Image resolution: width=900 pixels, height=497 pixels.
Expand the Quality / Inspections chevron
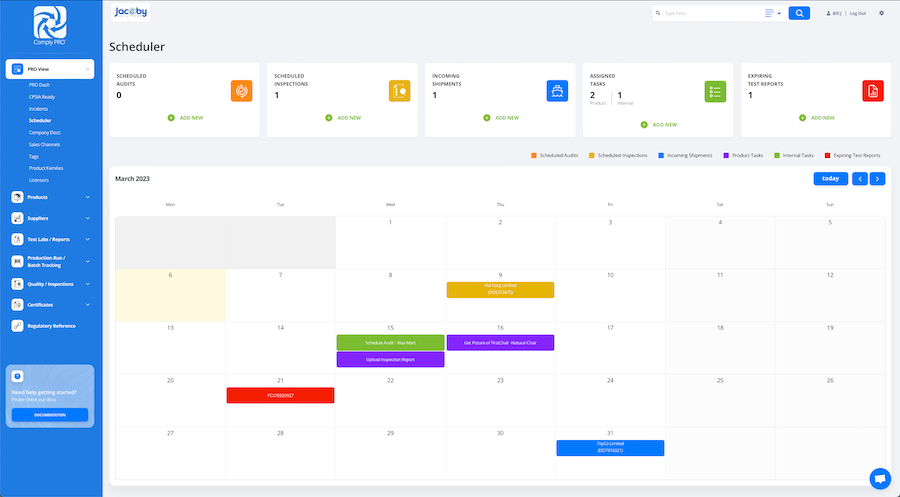click(88, 284)
